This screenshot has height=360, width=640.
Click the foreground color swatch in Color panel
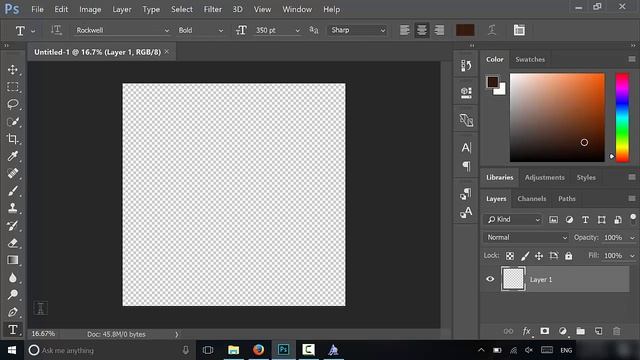[492, 82]
